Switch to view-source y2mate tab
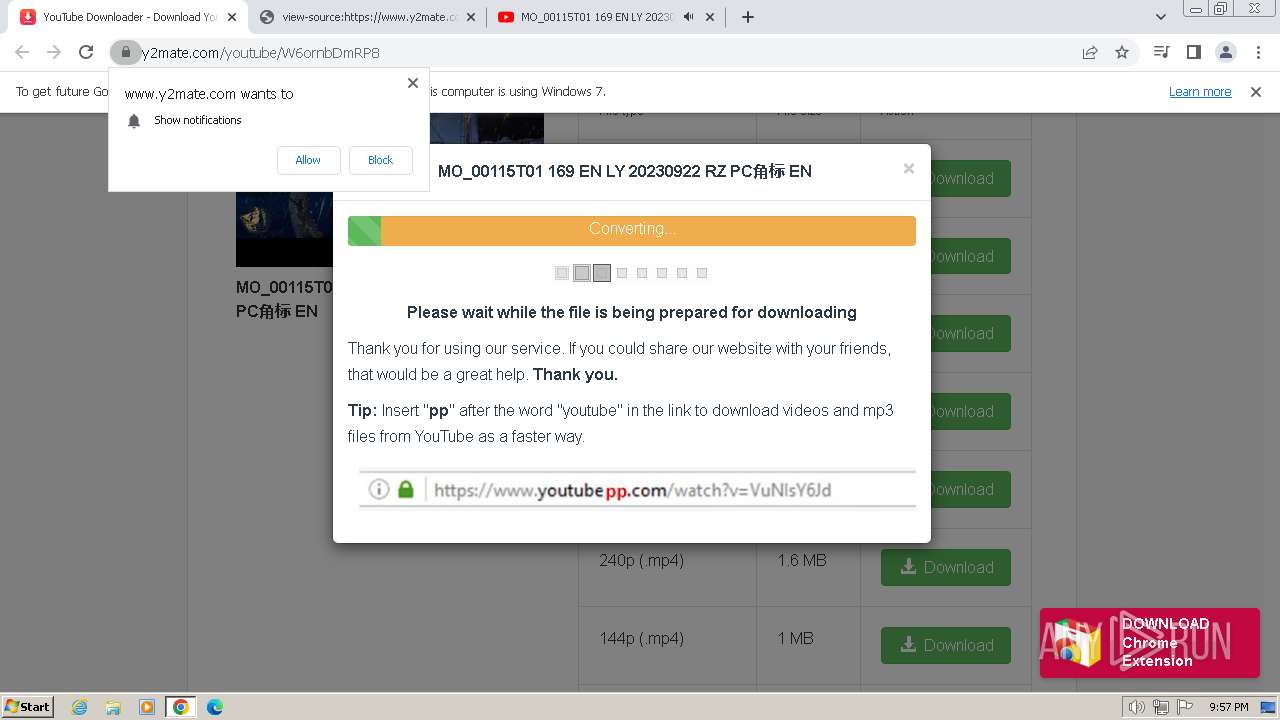The width and height of the screenshot is (1280, 720). tap(369, 17)
